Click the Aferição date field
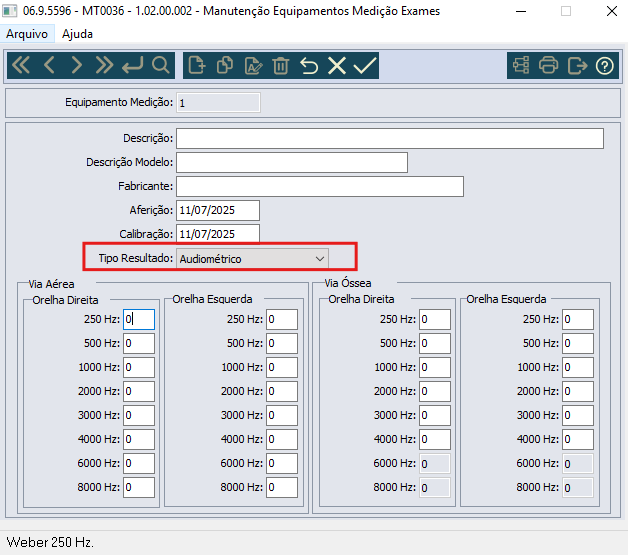The image size is (628, 555). click(x=218, y=211)
